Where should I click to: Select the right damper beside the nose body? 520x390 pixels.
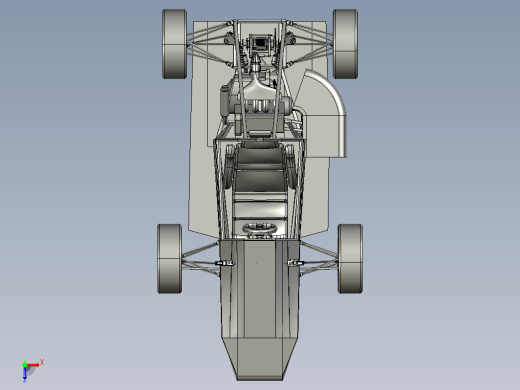[x=295, y=263]
